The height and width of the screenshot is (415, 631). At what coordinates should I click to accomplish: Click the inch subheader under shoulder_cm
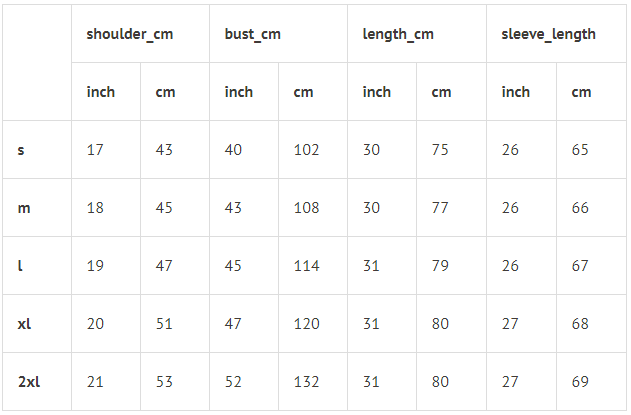(x=101, y=92)
